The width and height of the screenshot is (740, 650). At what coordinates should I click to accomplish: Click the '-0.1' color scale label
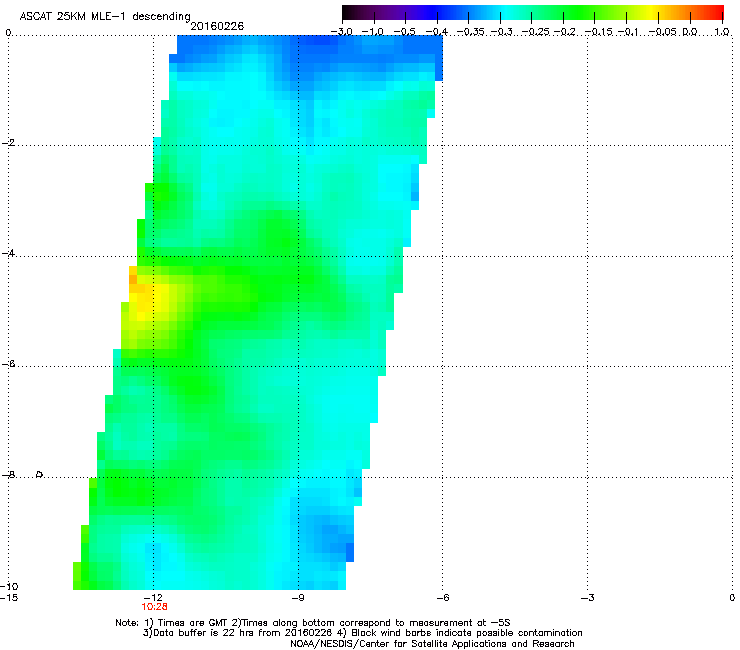[x=628, y=32]
